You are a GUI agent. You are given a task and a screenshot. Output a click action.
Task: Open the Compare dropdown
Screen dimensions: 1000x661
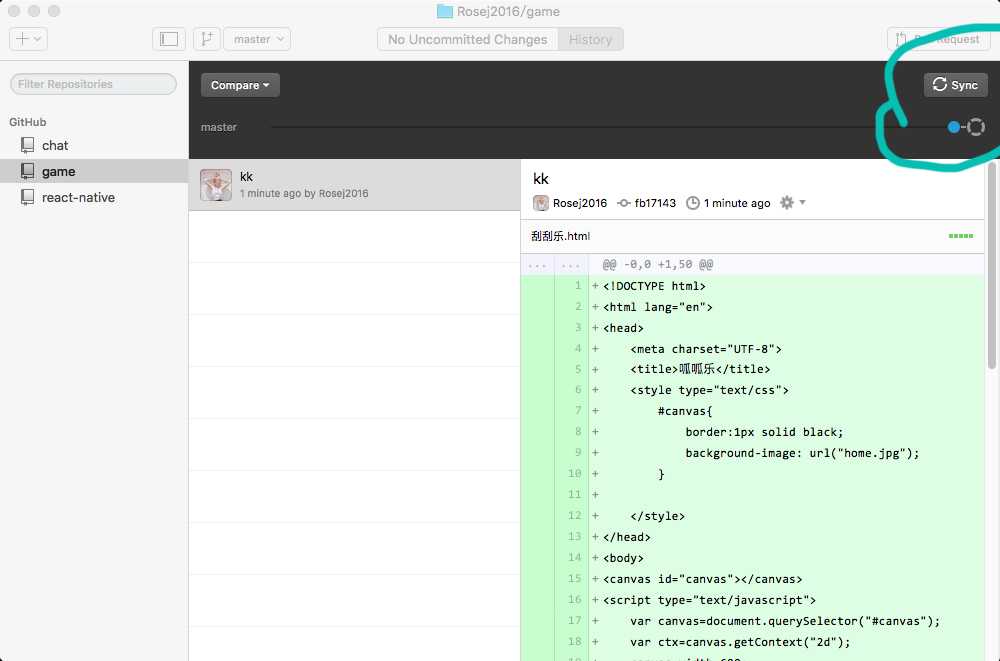pyautogui.click(x=240, y=85)
